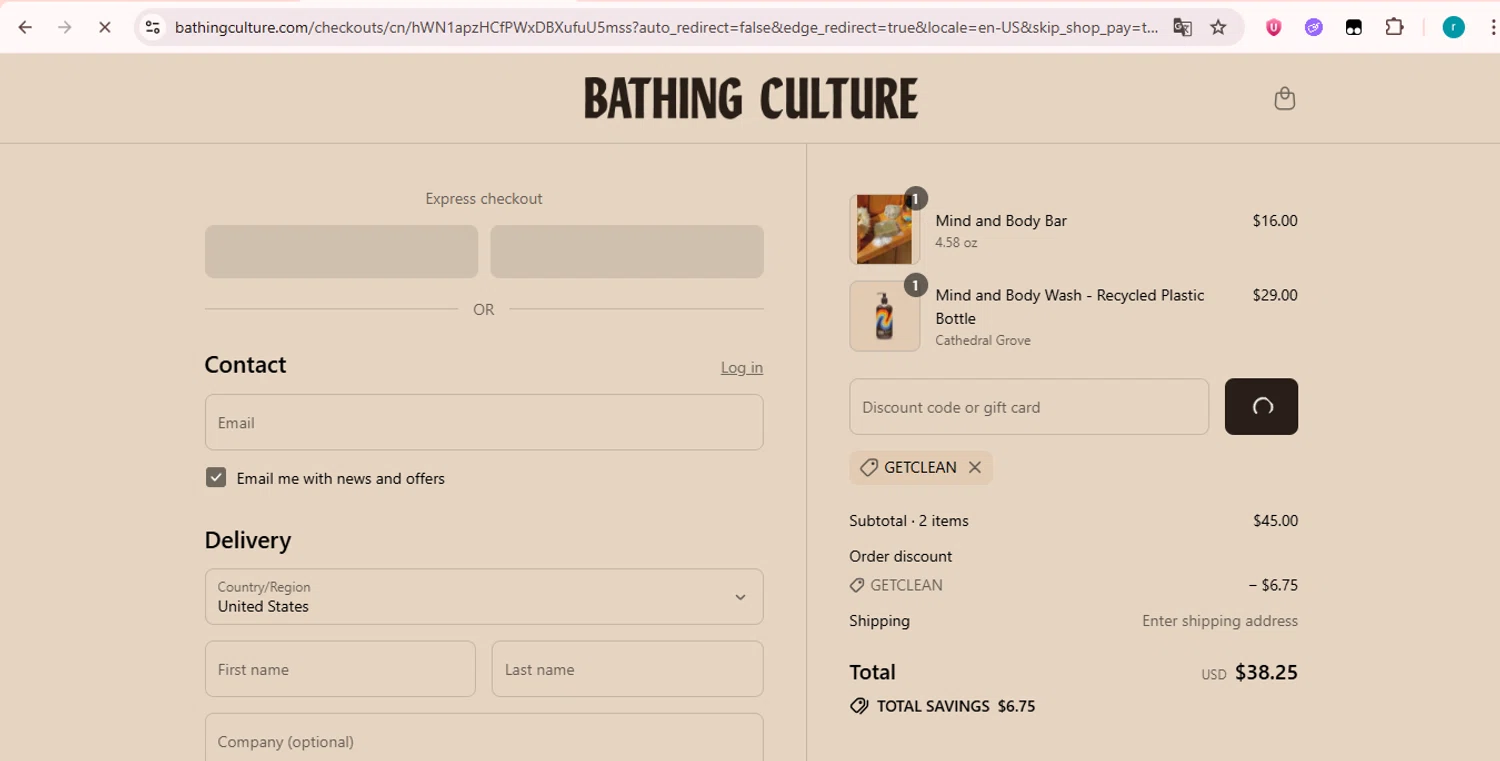Click the Mind and Body Bar product name
This screenshot has height=761, width=1500.
(1001, 221)
